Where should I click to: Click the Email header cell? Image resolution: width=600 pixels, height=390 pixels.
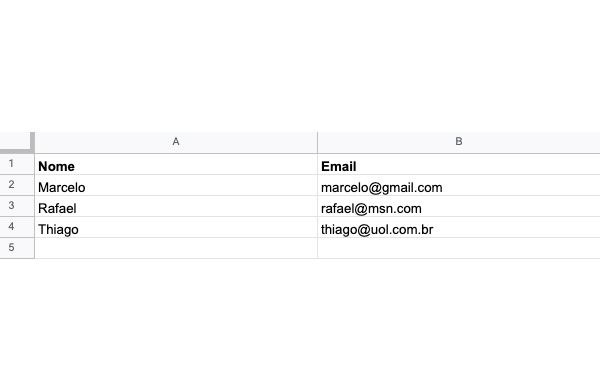(x=459, y=164)
